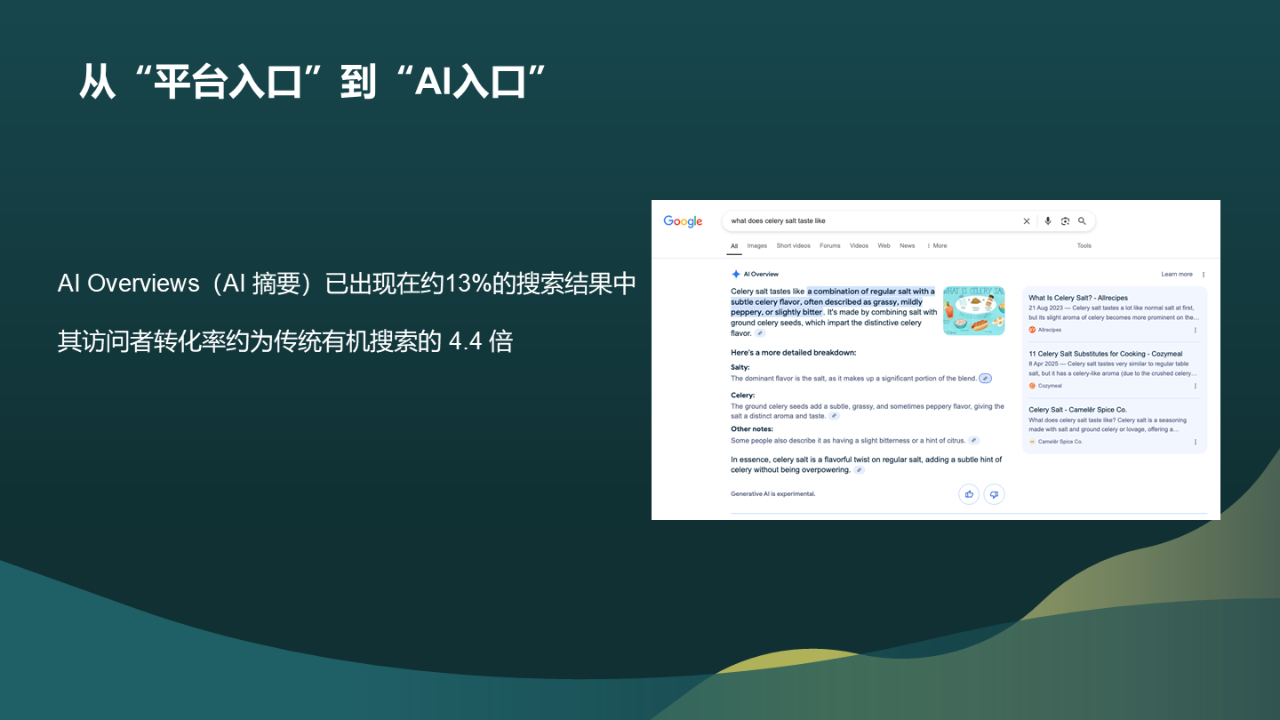
Task: Open Google Lens image search
Action: 1065,220
